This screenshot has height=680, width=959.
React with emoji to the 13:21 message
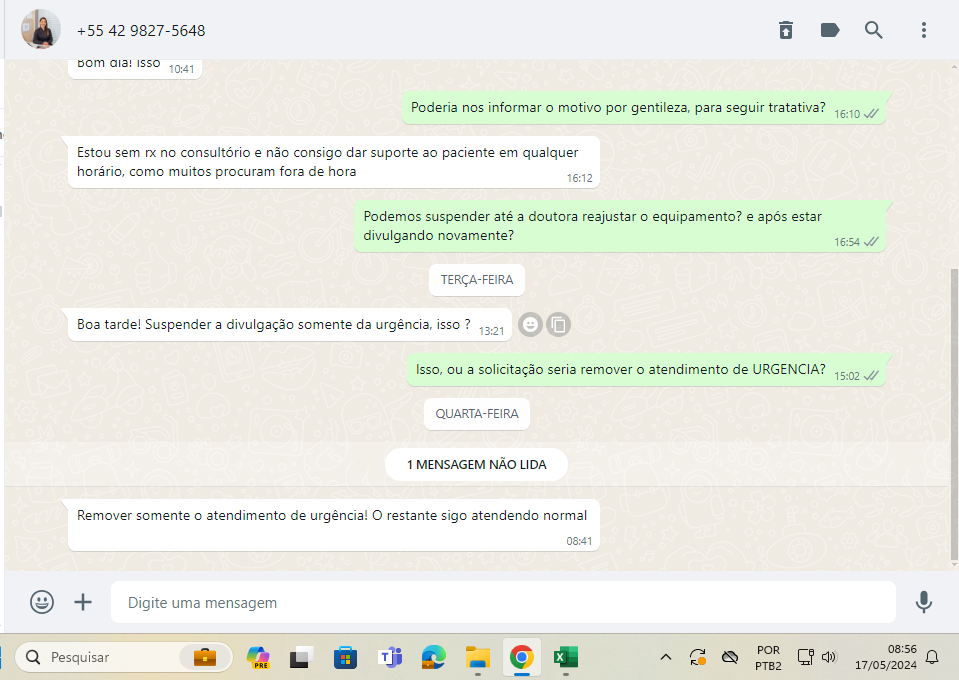531,324
